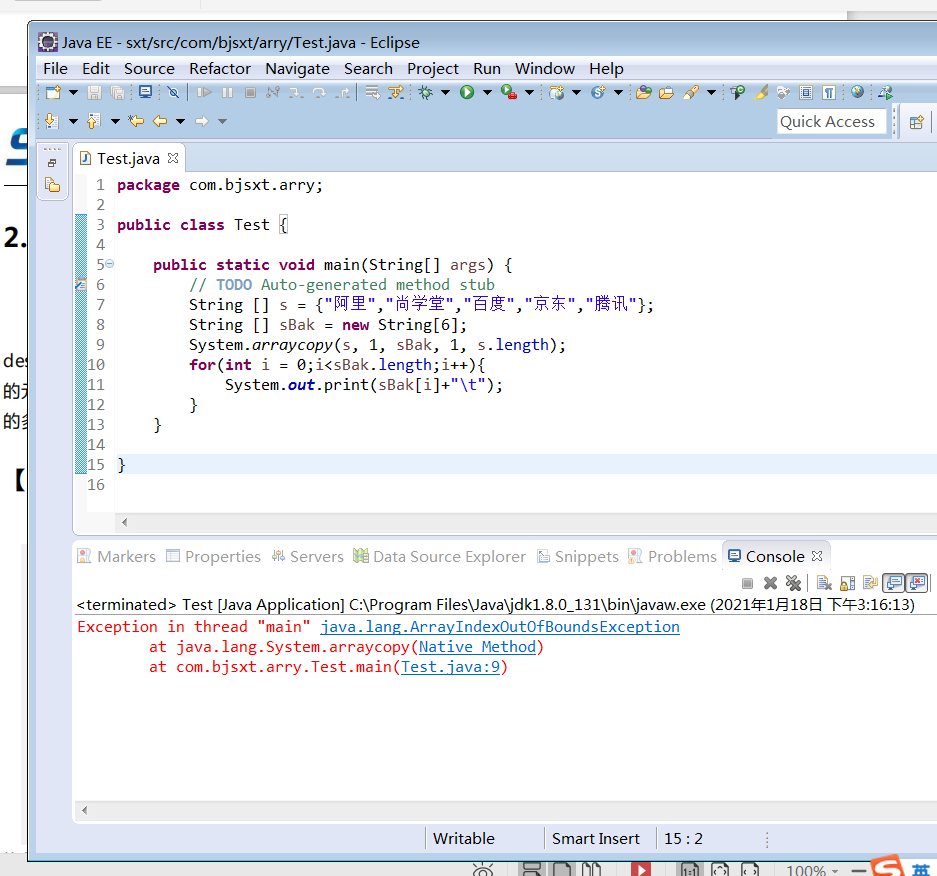The width and height of the screenshot is (937, 876).
Task: Open the Run menu
Action: tap(487, 69)
